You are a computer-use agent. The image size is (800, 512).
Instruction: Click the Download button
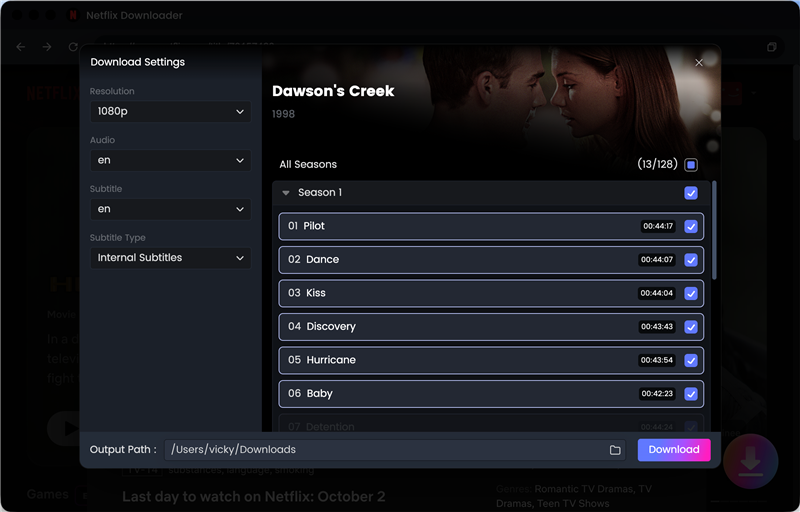pyautogui.click(x=674, y=450)
